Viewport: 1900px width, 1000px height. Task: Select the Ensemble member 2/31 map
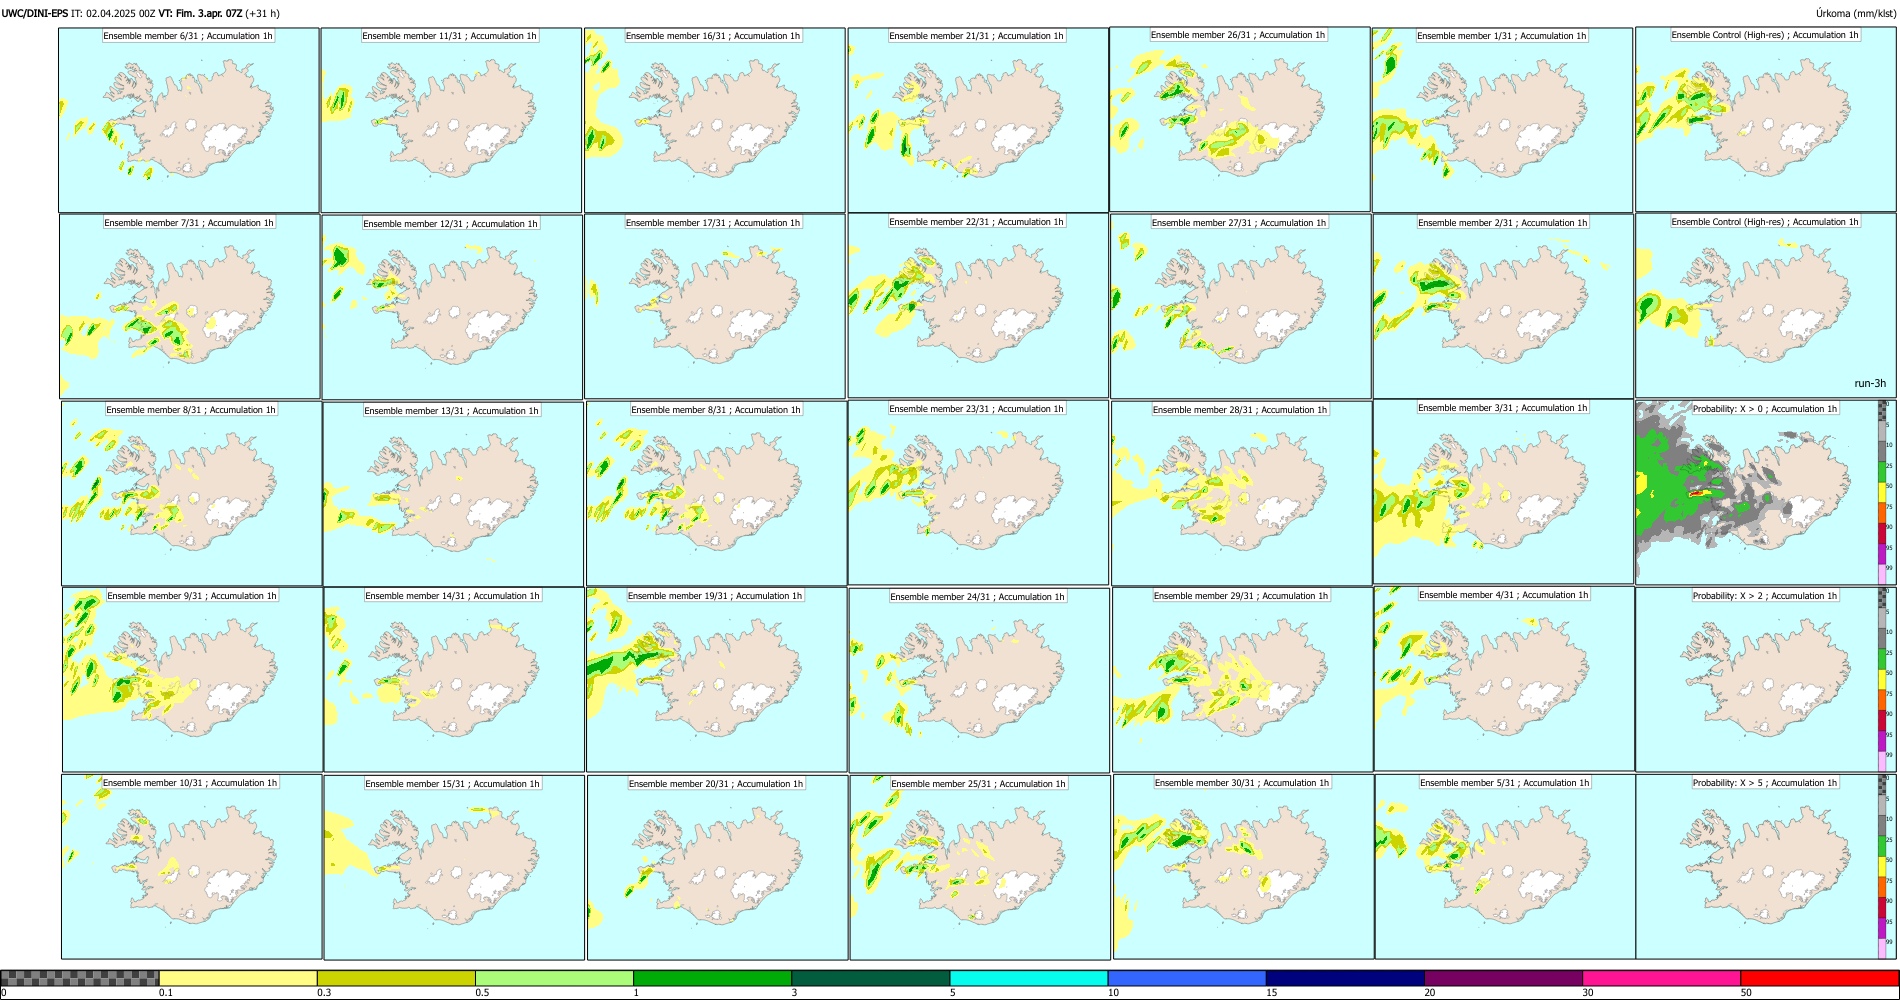[1503, 307]
